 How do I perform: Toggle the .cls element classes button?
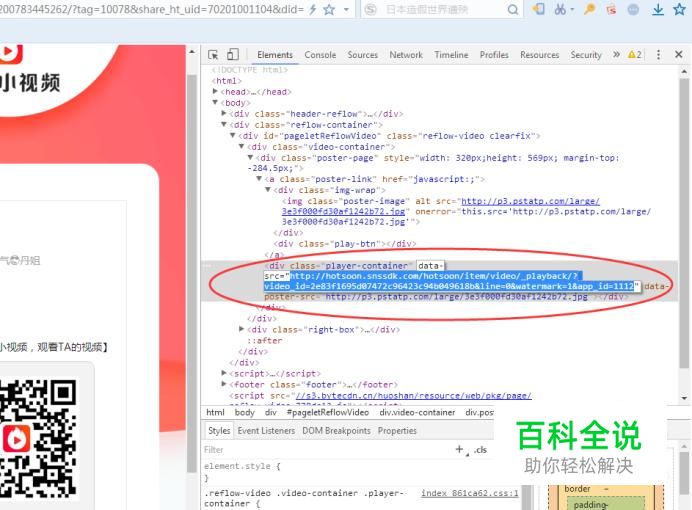[480, 450]
